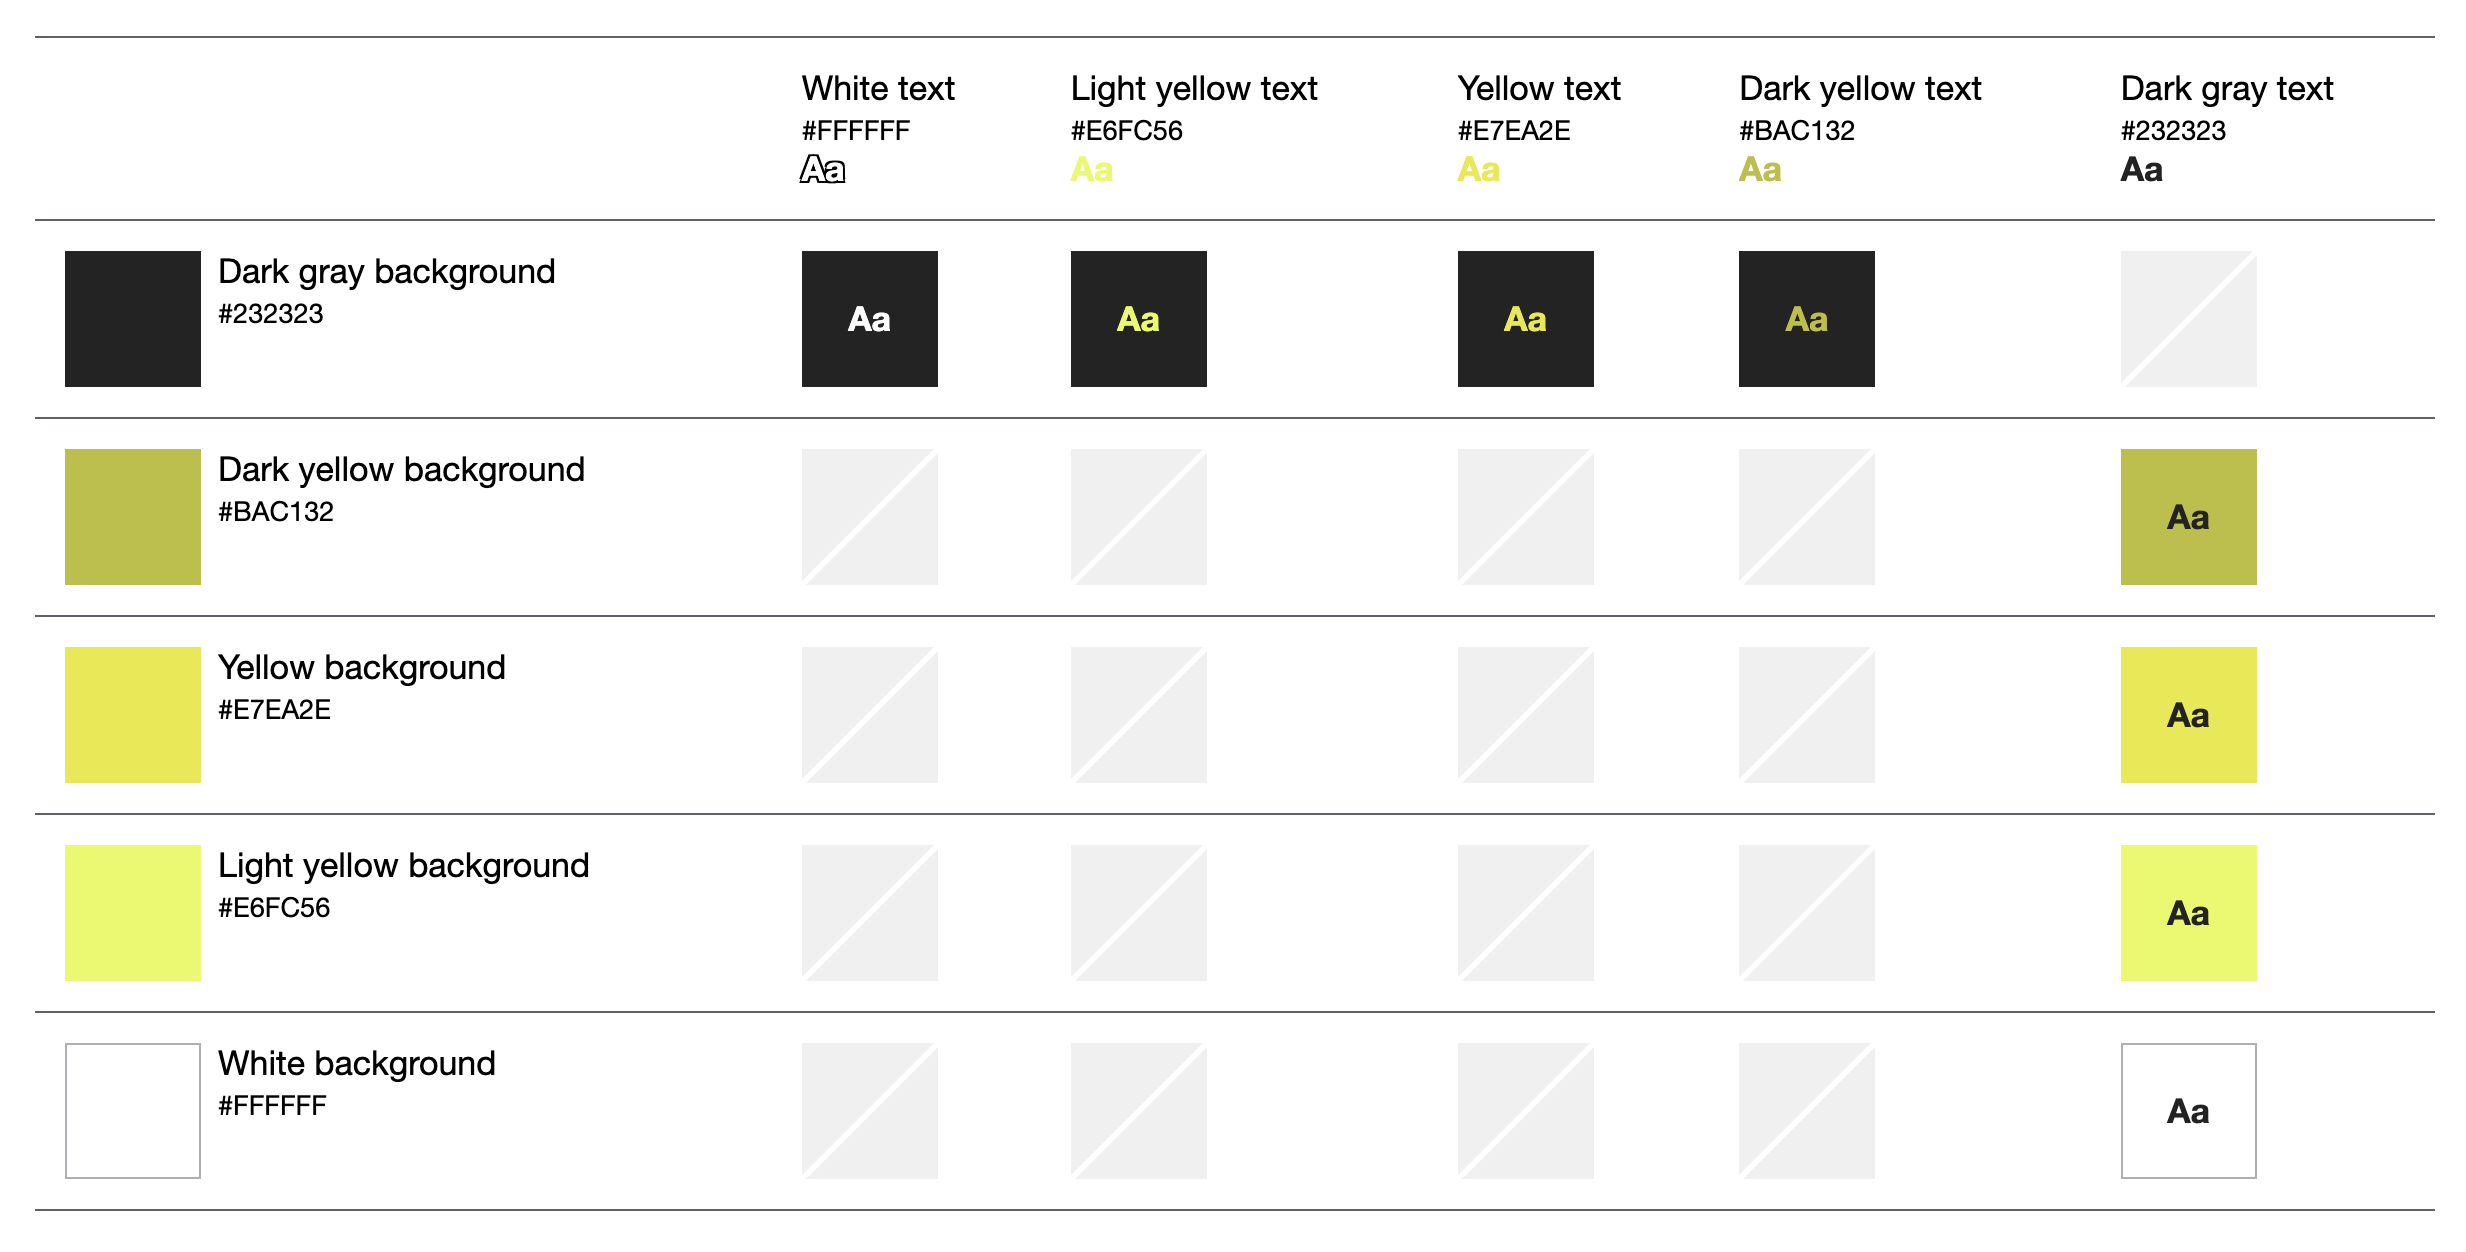Click light yellow text on dark gray tile
This screenshot has width=2466, height=1252.
click(x=1138, y=319)
